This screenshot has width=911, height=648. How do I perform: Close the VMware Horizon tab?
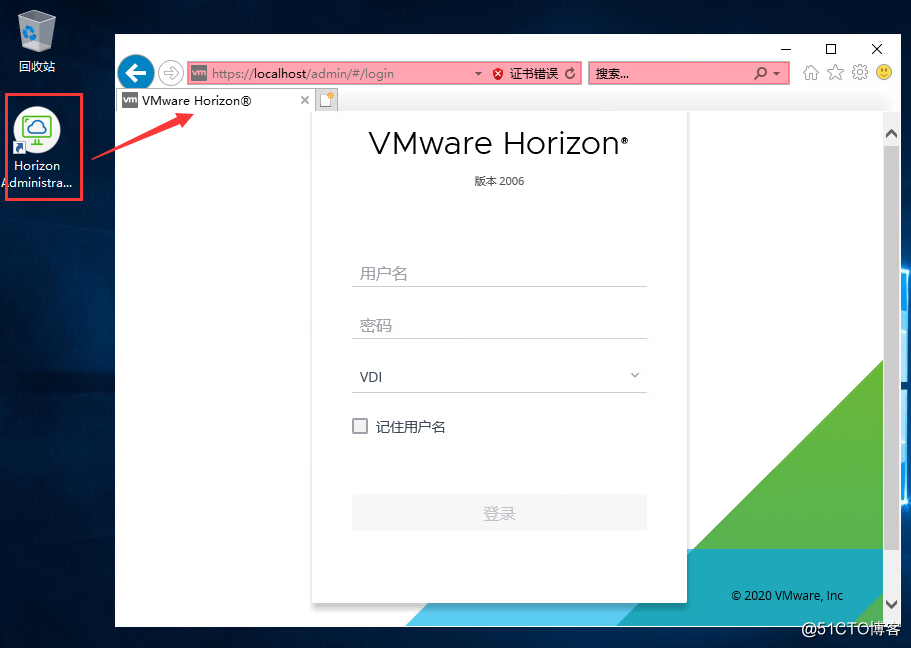(304, 100)
